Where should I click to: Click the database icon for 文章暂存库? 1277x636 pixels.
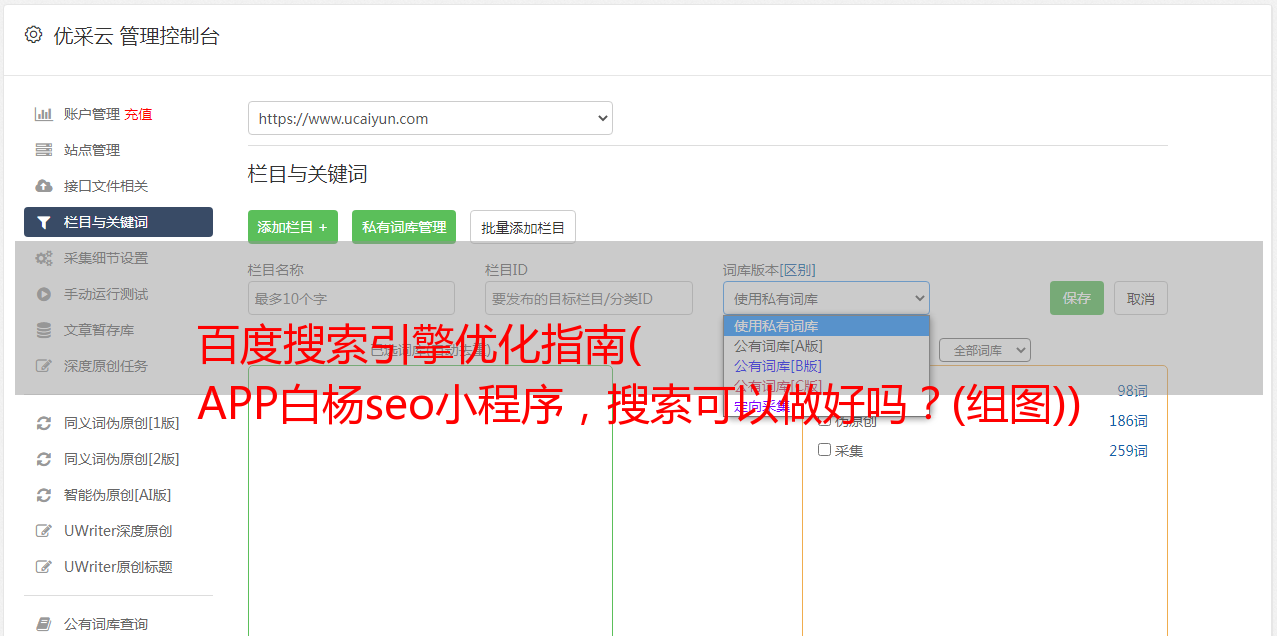44,330
